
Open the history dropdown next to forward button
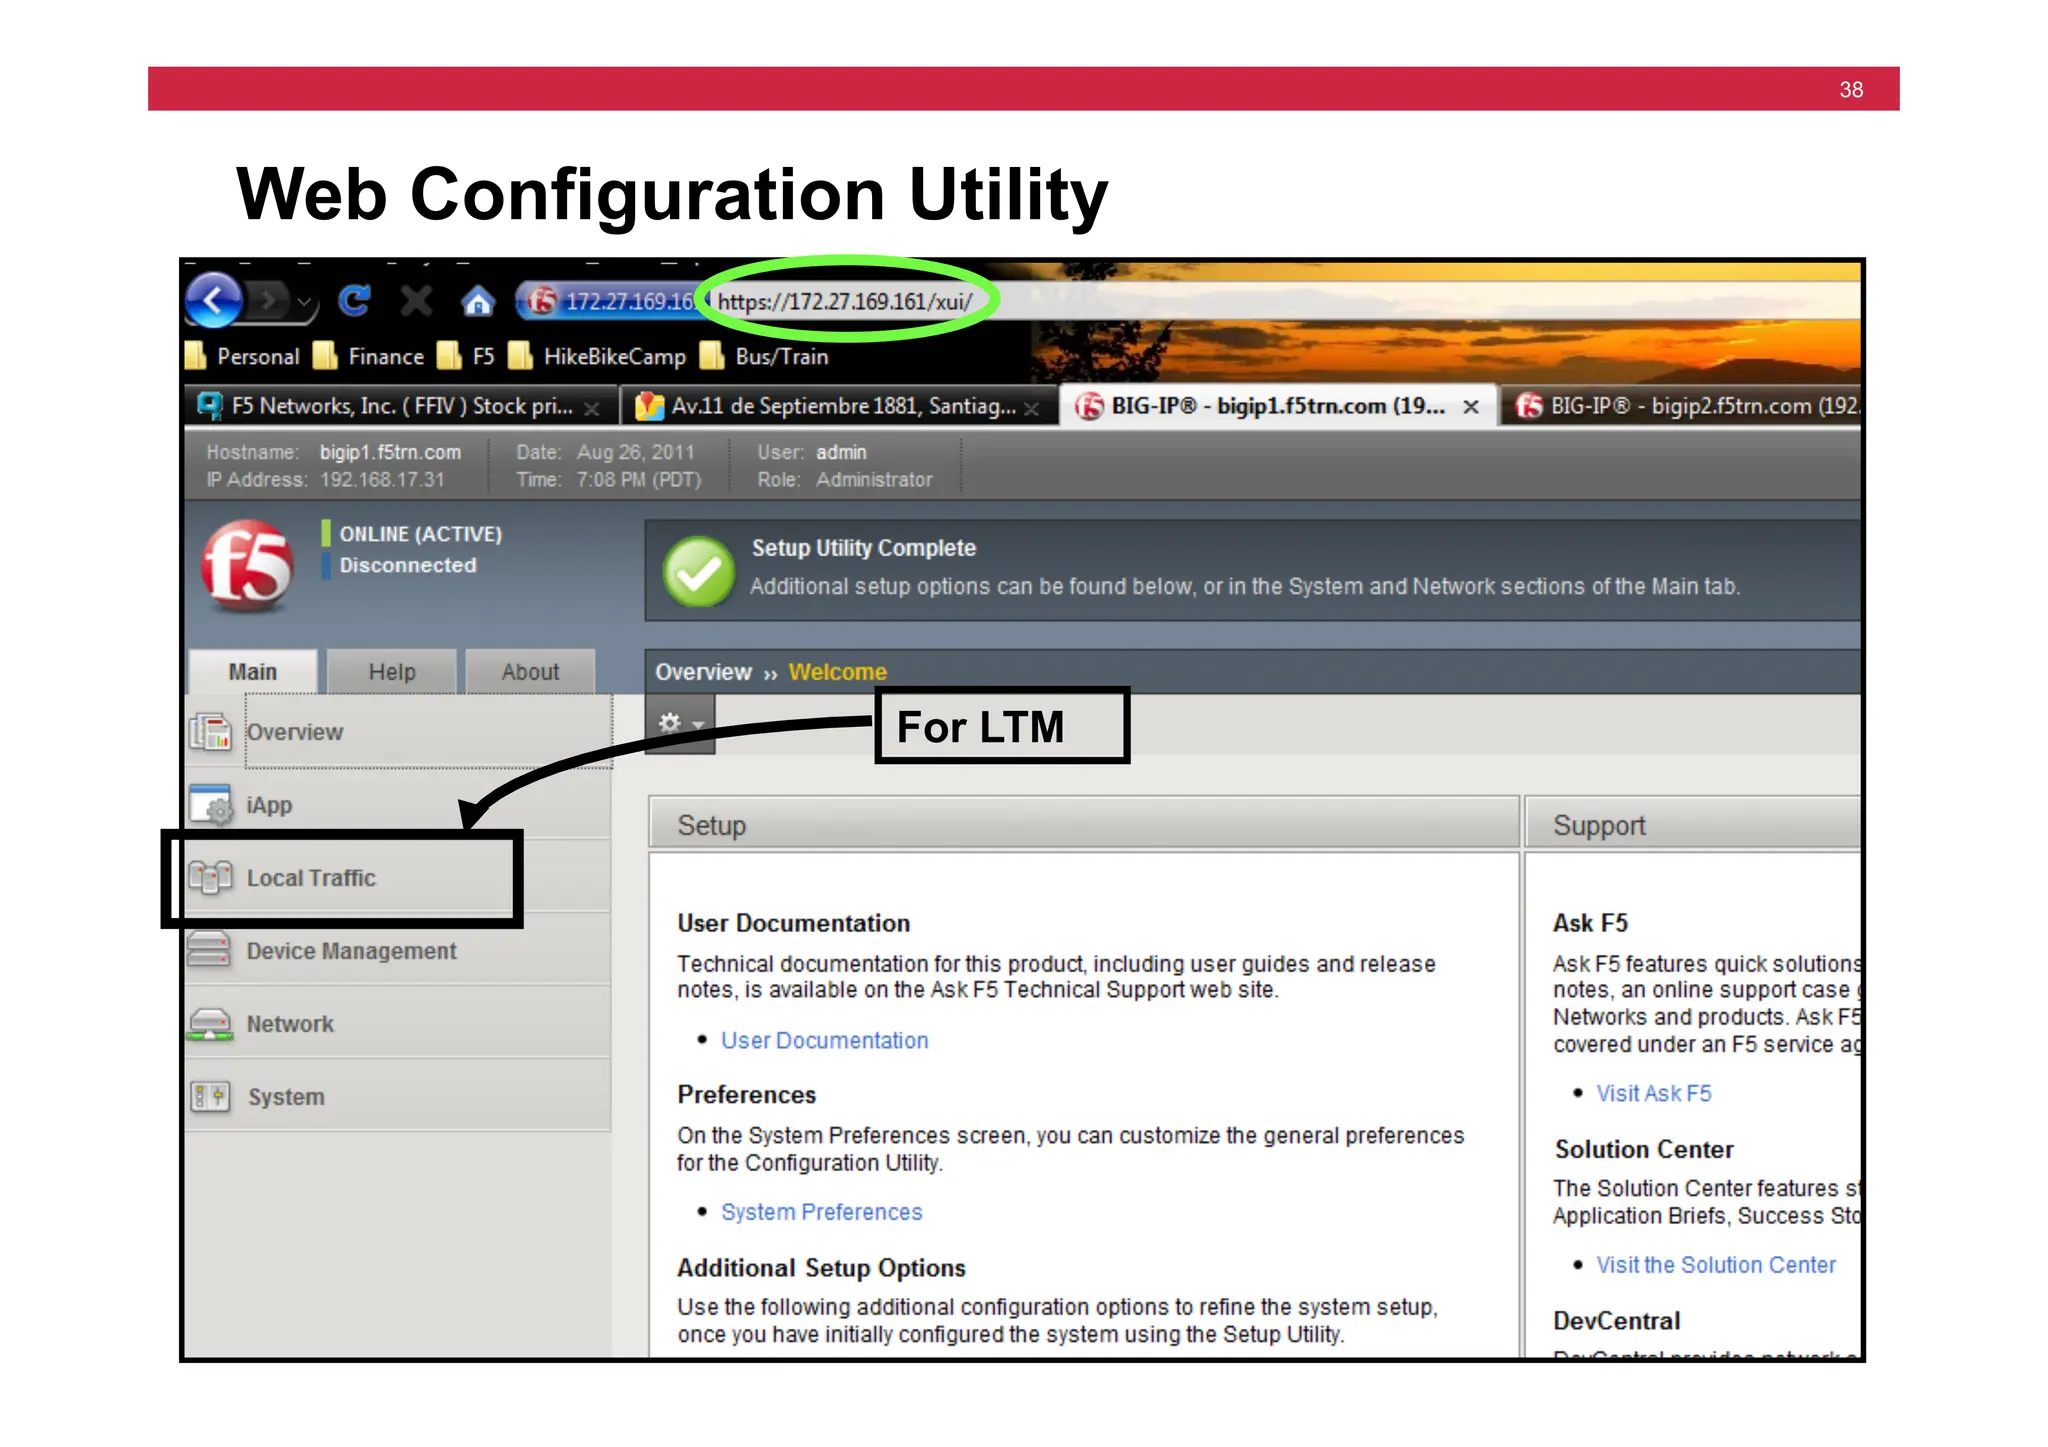pos(304,301)
